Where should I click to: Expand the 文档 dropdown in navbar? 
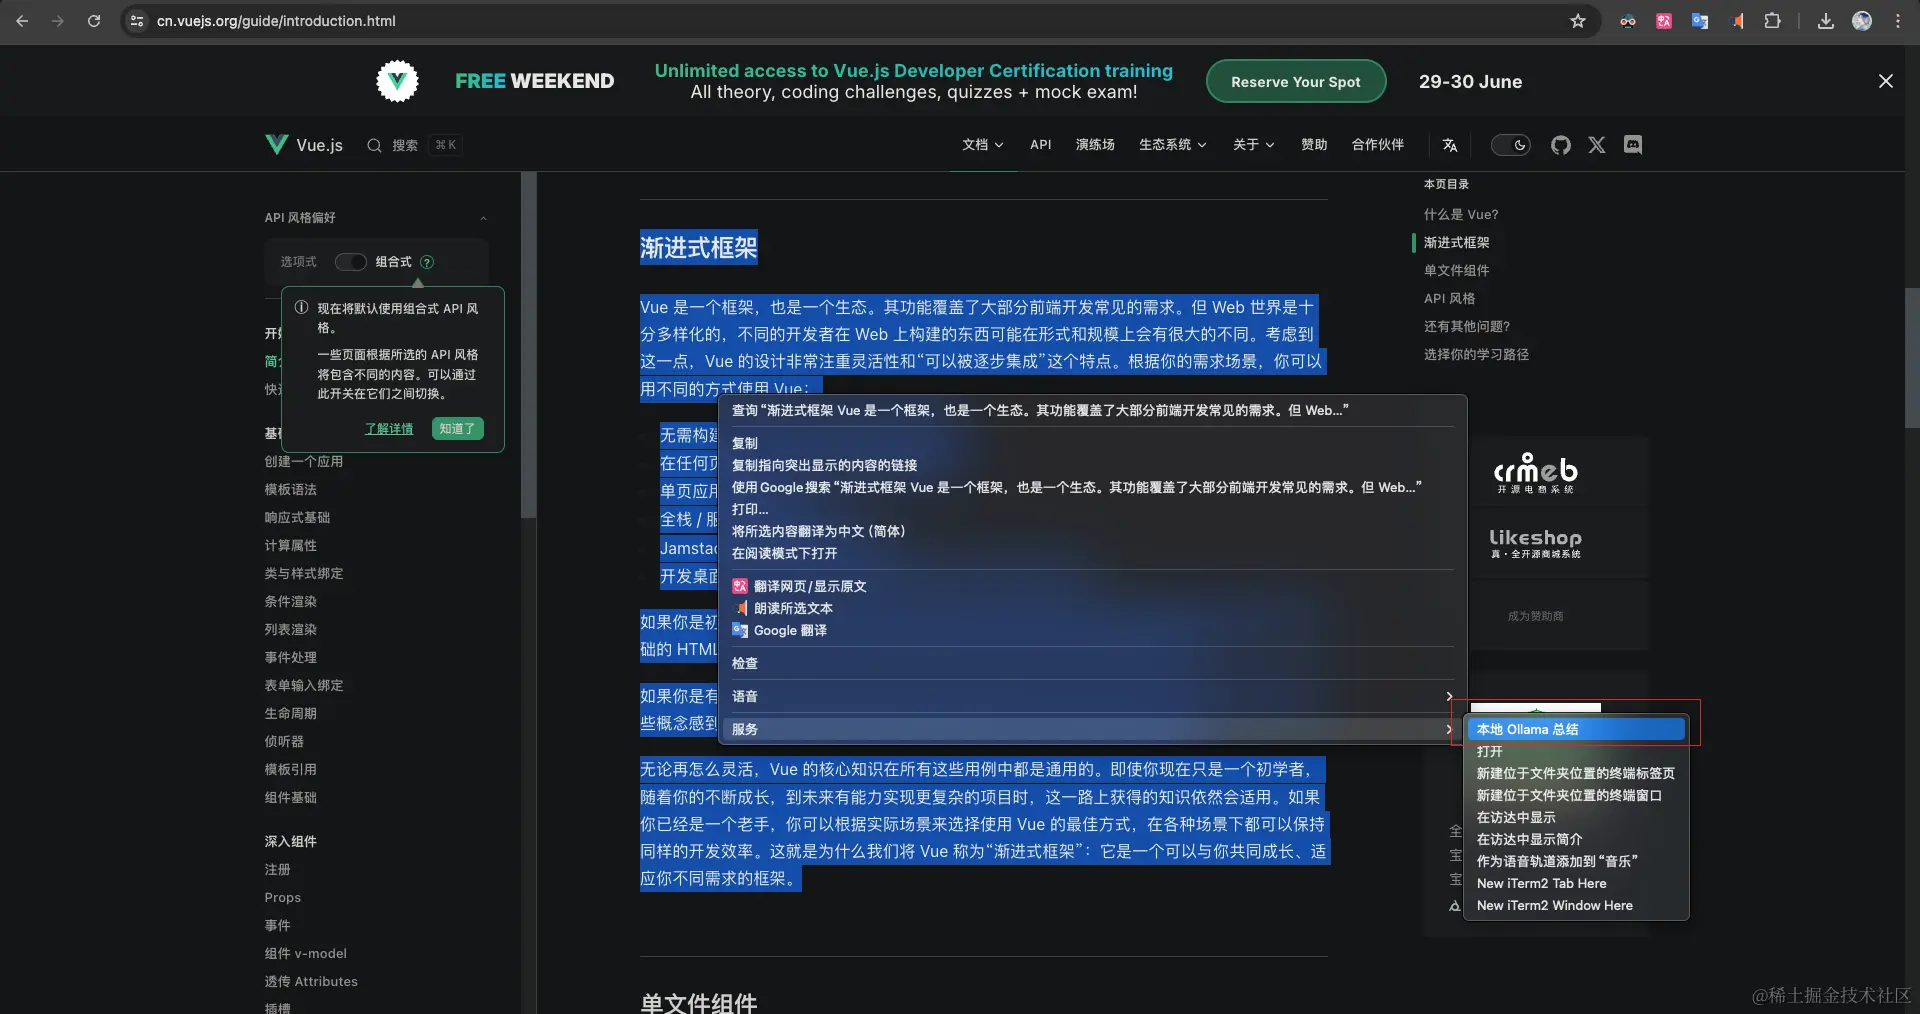pos(982,145)
